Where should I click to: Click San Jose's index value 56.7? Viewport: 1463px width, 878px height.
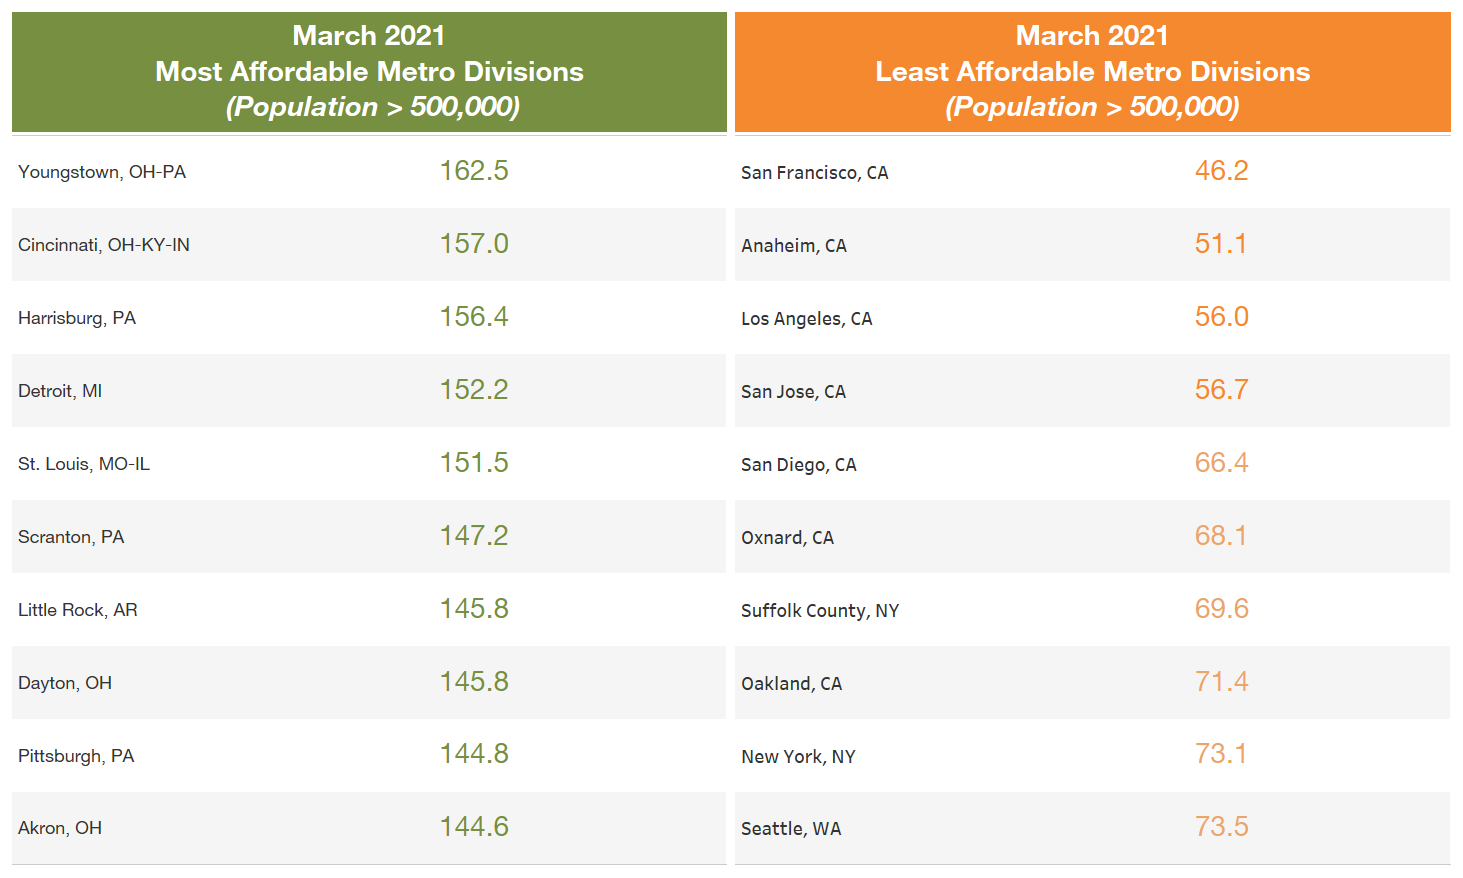1221,390
